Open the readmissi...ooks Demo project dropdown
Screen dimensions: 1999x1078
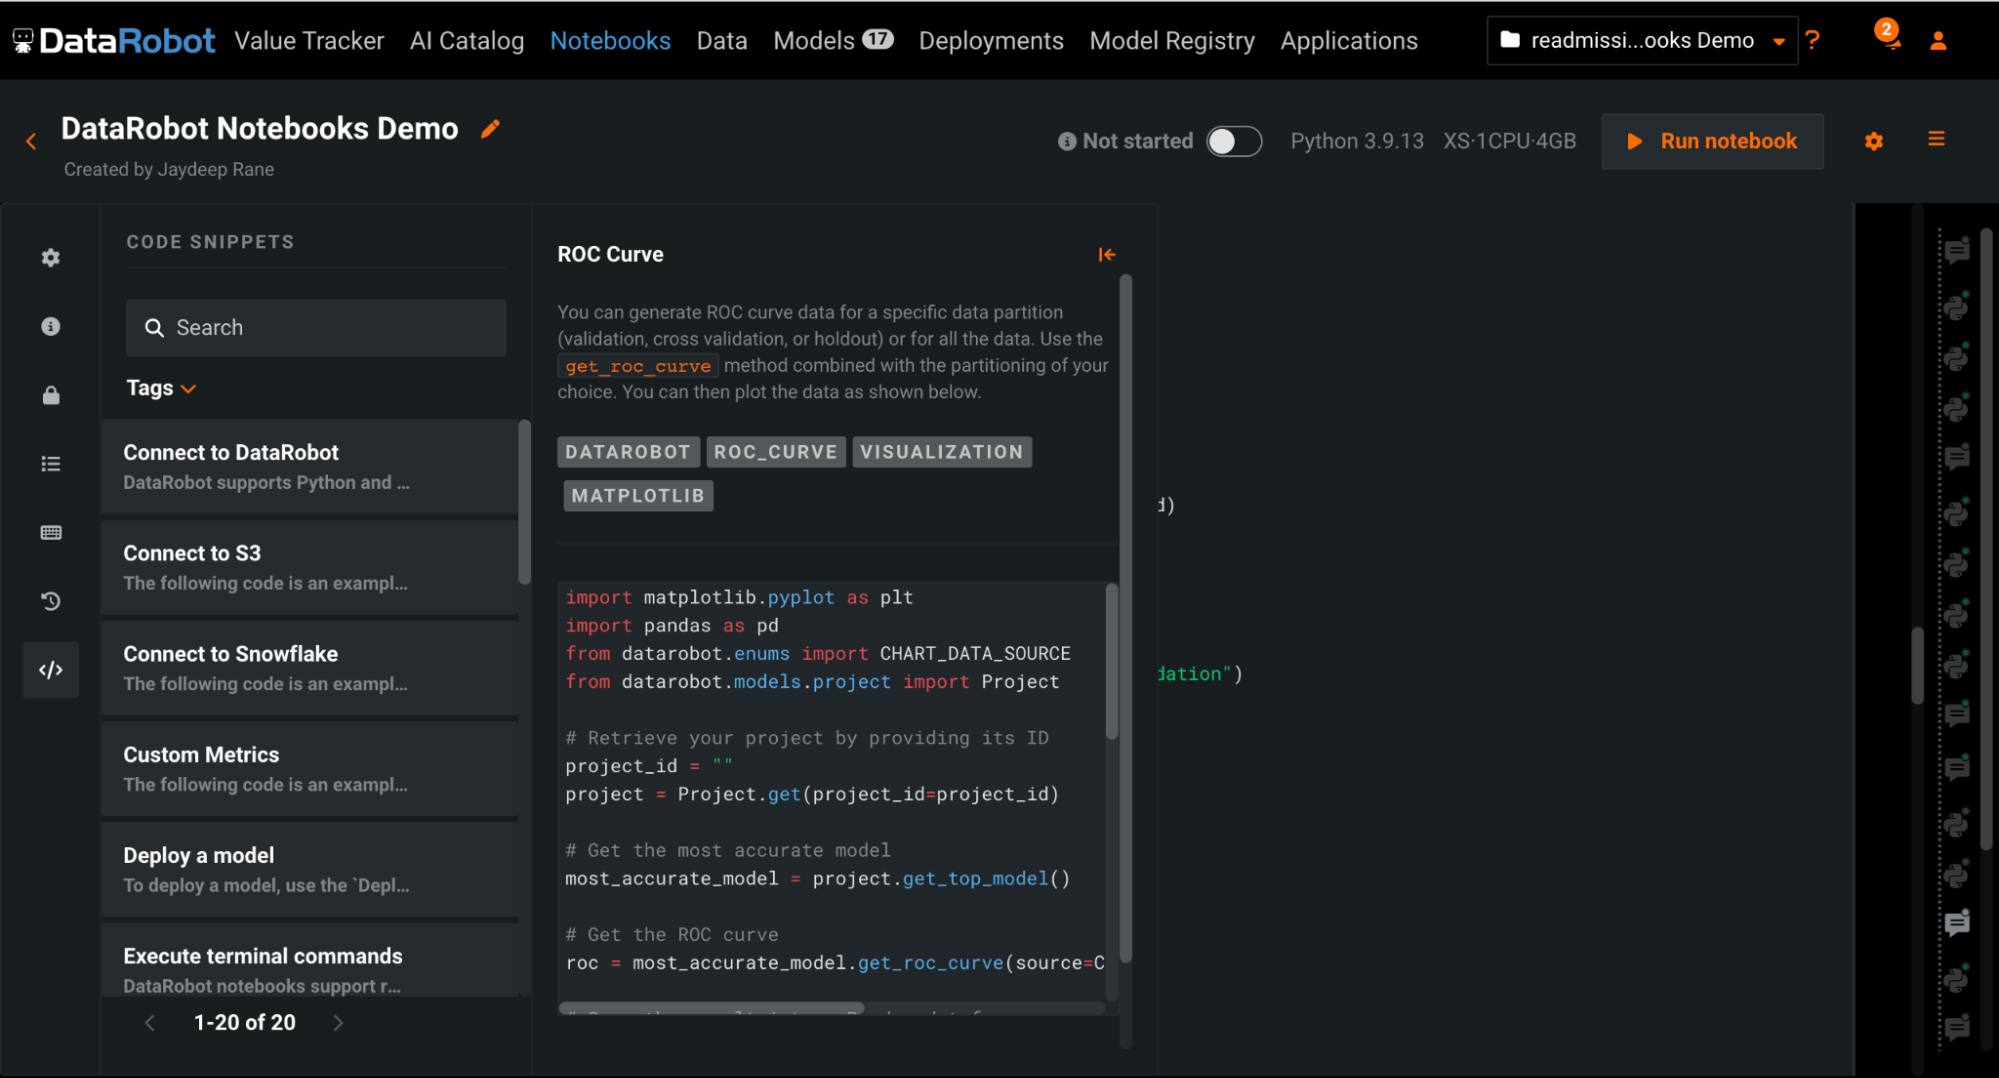(x=1642, y=41)
